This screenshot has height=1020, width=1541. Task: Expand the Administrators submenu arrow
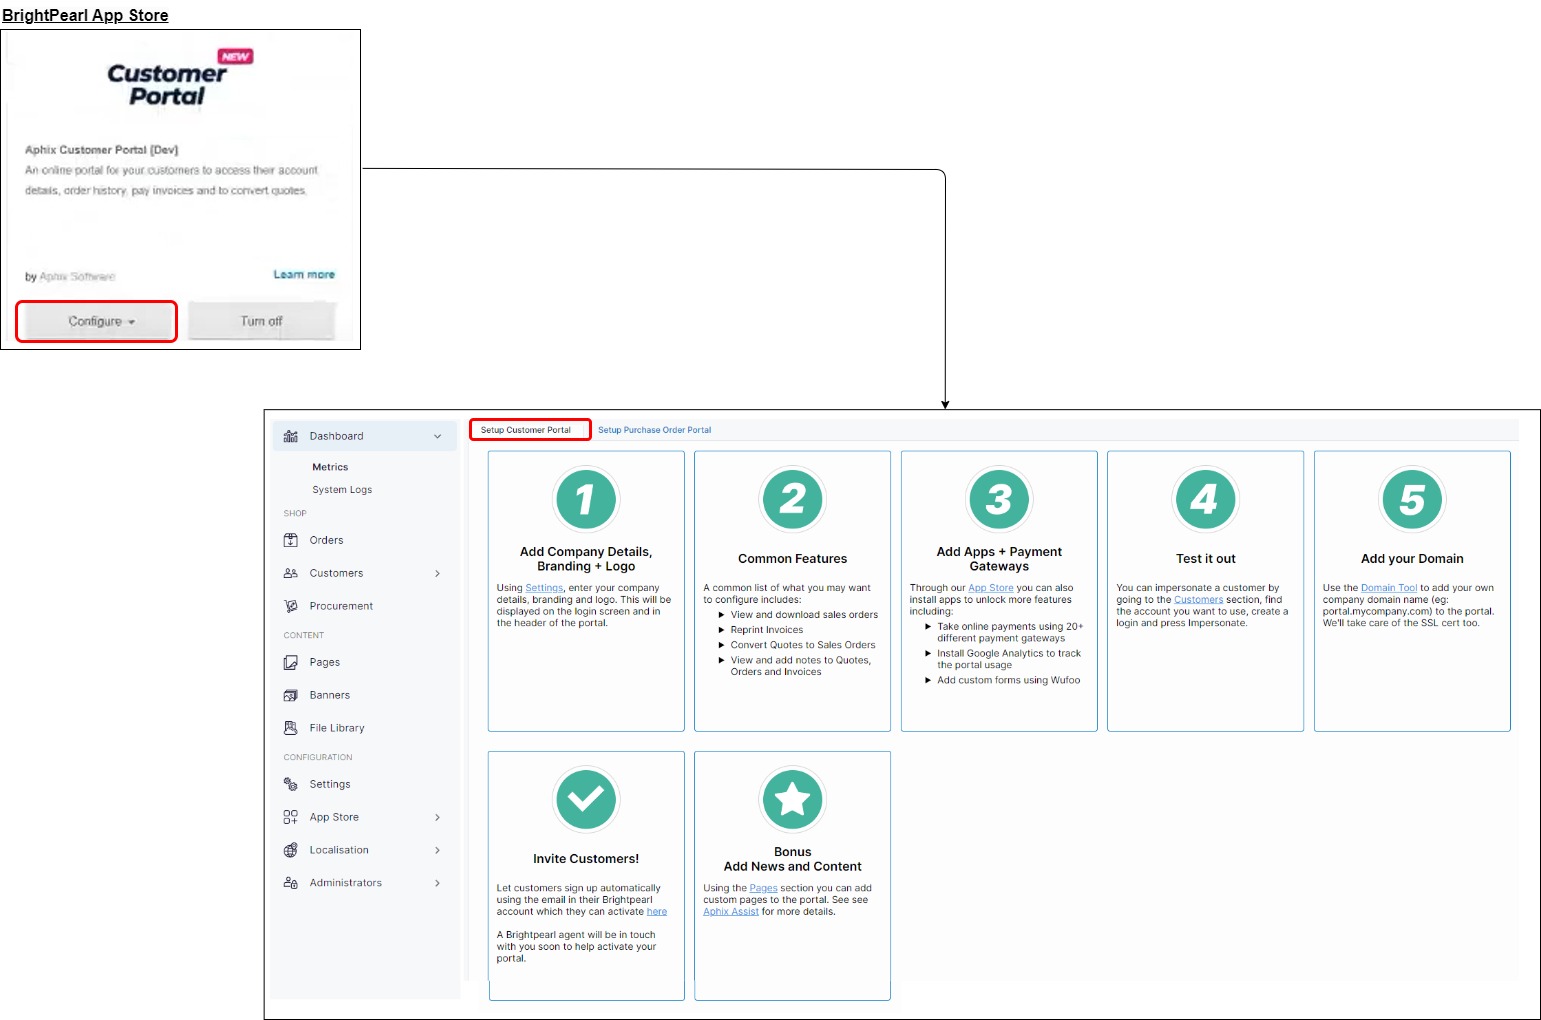click(x=437, y=883)
